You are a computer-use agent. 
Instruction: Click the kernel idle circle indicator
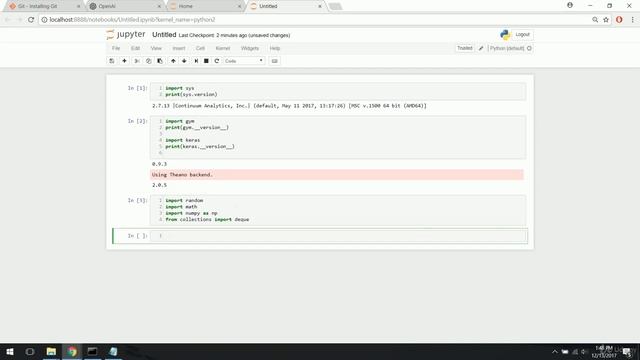pyautogui.click(x=529, y=48)
